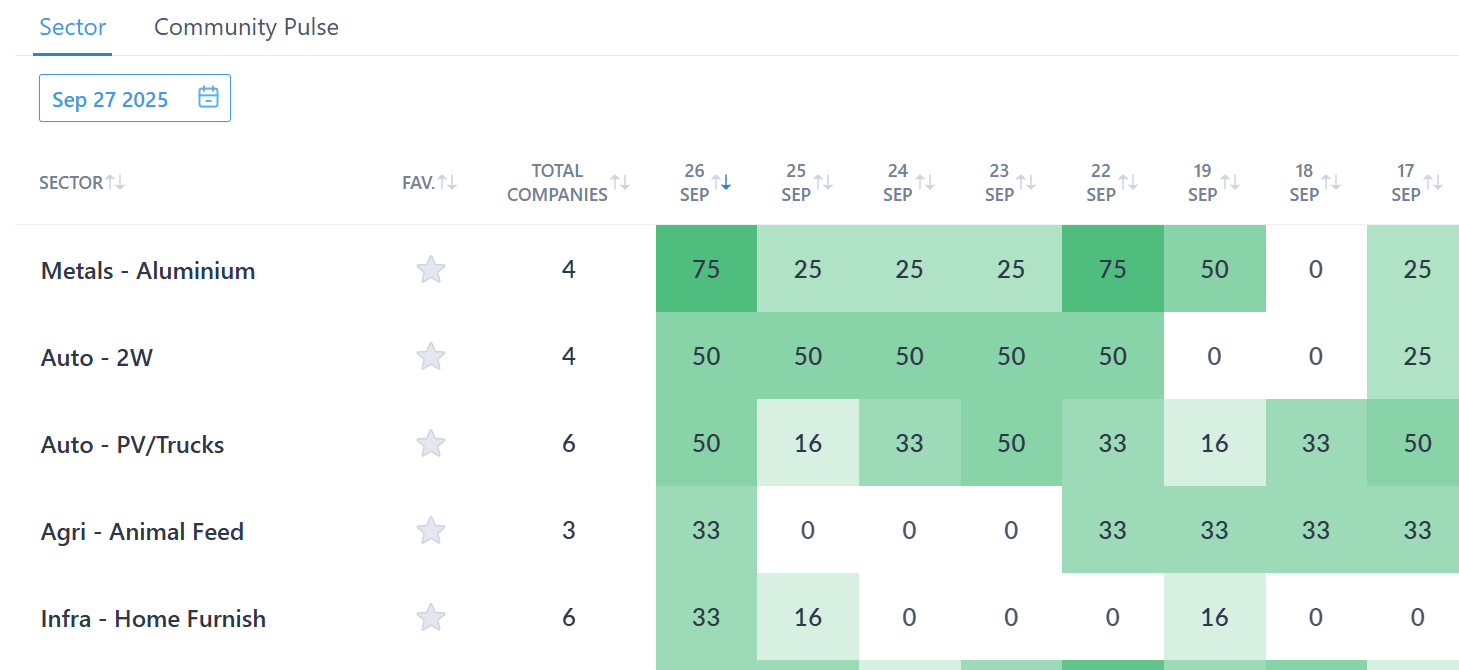Viewport: 1459px width, 670px height.
Task: Switch to the Community Pulse tab
Action: 246,27
